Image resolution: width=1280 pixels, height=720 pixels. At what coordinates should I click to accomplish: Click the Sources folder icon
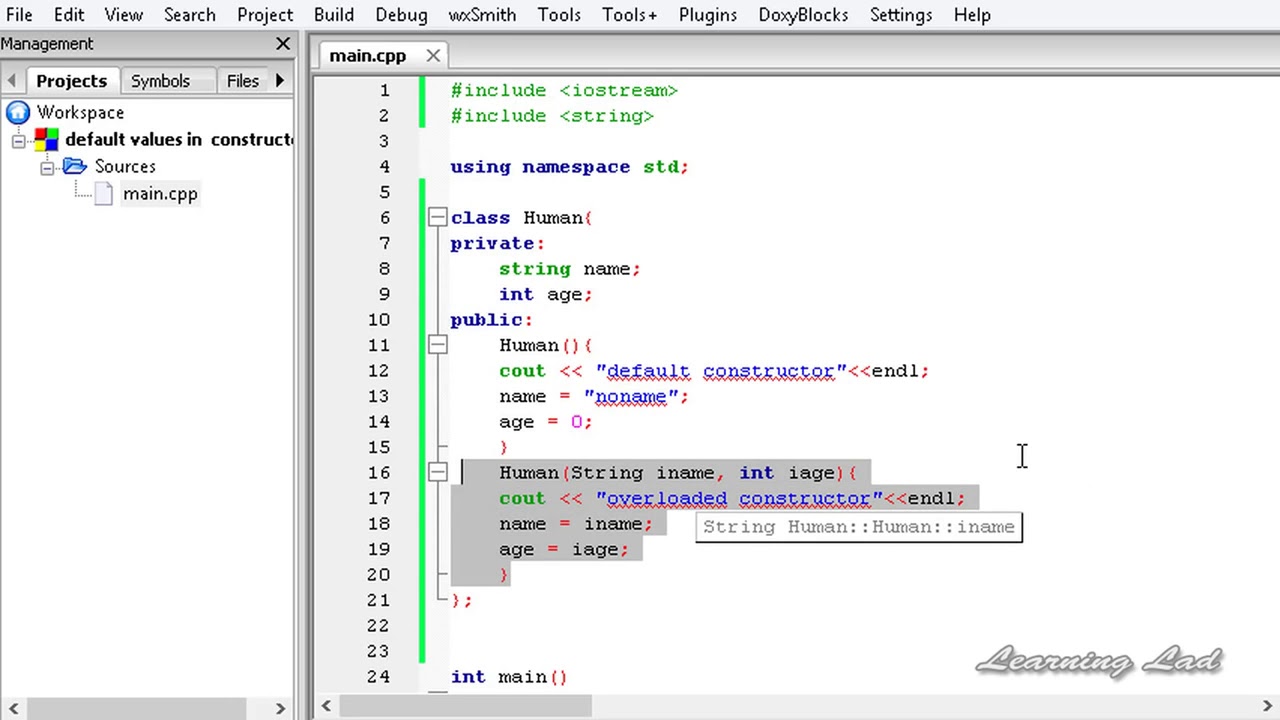tap(75, 167)
